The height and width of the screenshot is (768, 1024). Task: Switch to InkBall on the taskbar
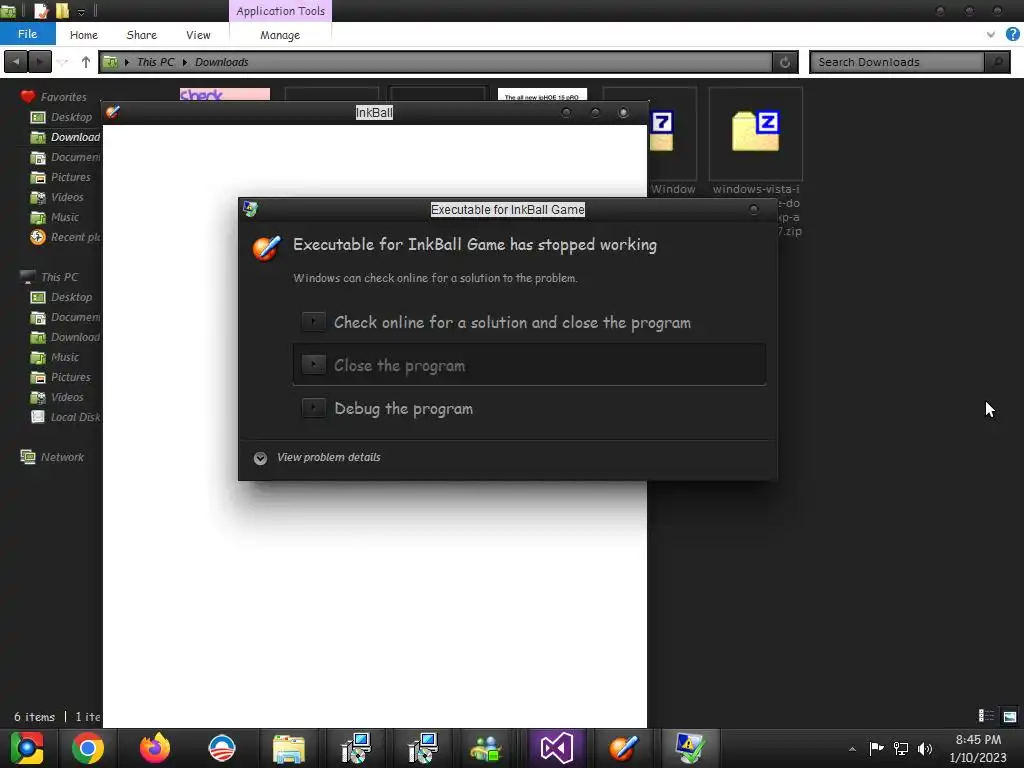point(623,748)
